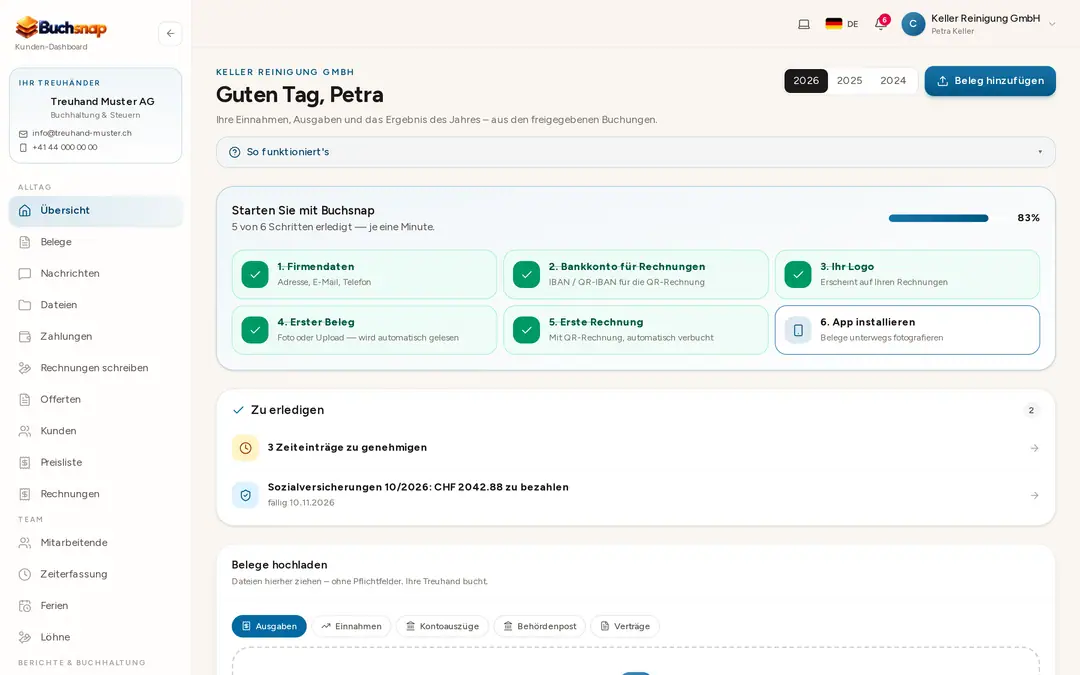Select the Ausgaben upload category
Image resolution: width=1080 pixels, height=675 pixels.
pos(269,626)
